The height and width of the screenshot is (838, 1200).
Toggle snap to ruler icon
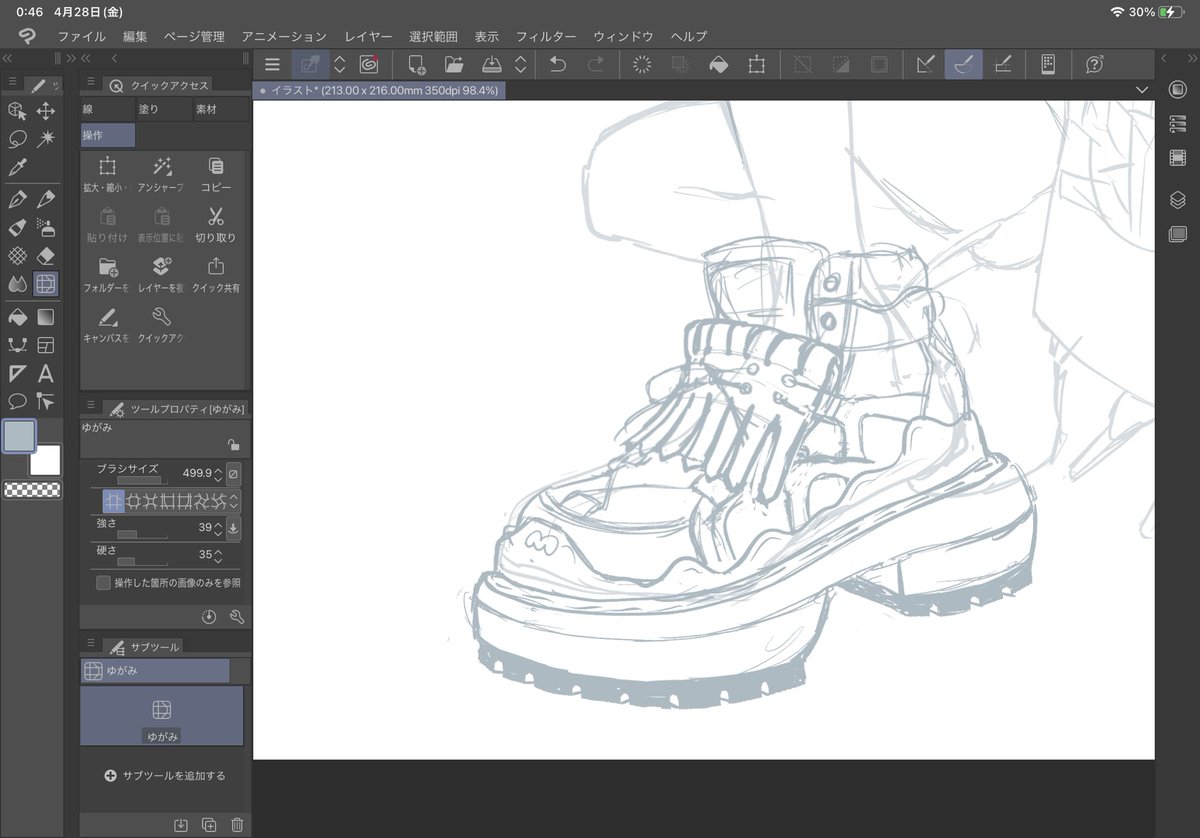click(926, 64)
